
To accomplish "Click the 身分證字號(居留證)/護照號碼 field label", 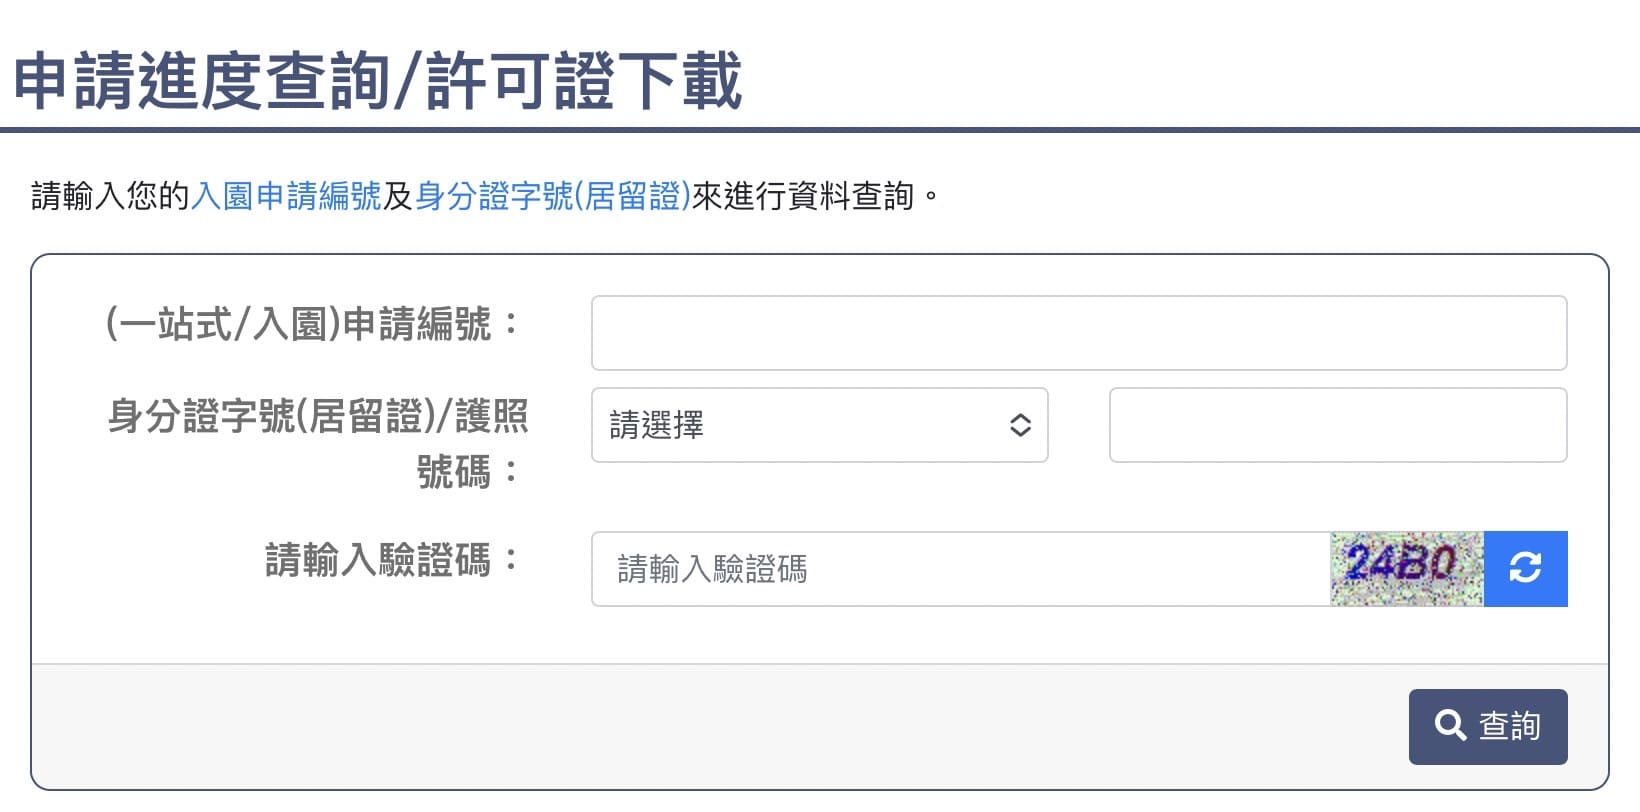I will pyautogui.click(x=318, y=443).
